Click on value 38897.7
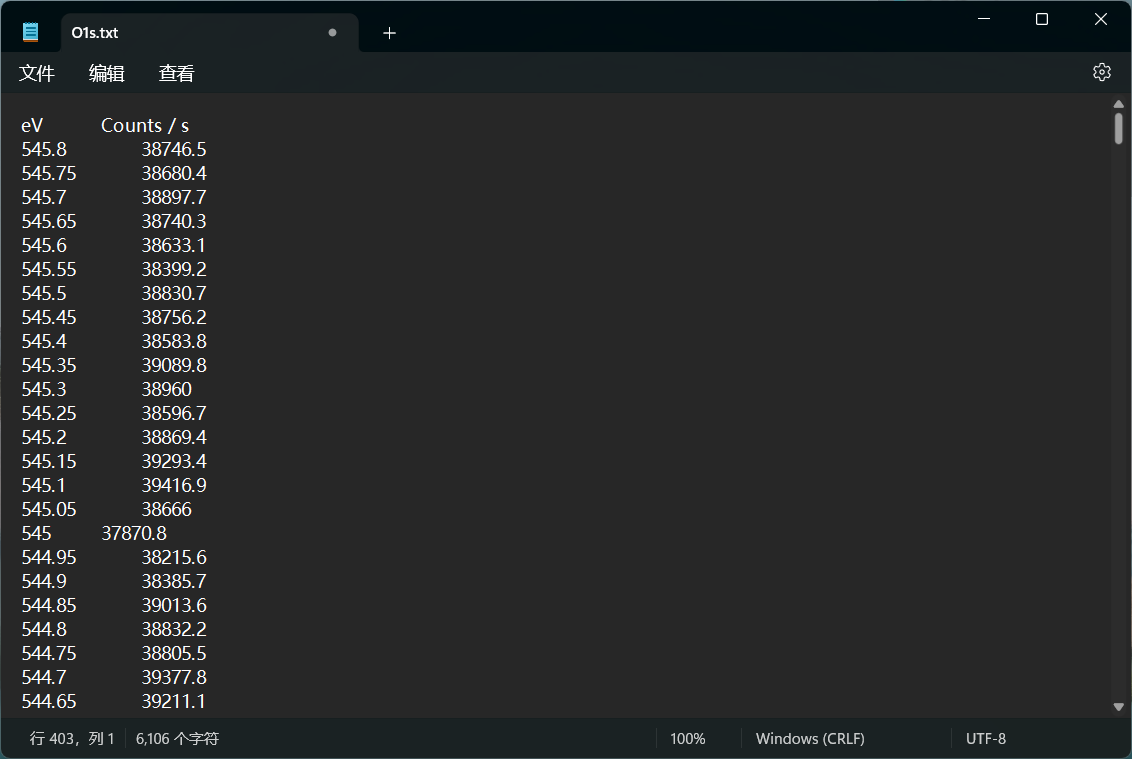 [x=174, y=197]
